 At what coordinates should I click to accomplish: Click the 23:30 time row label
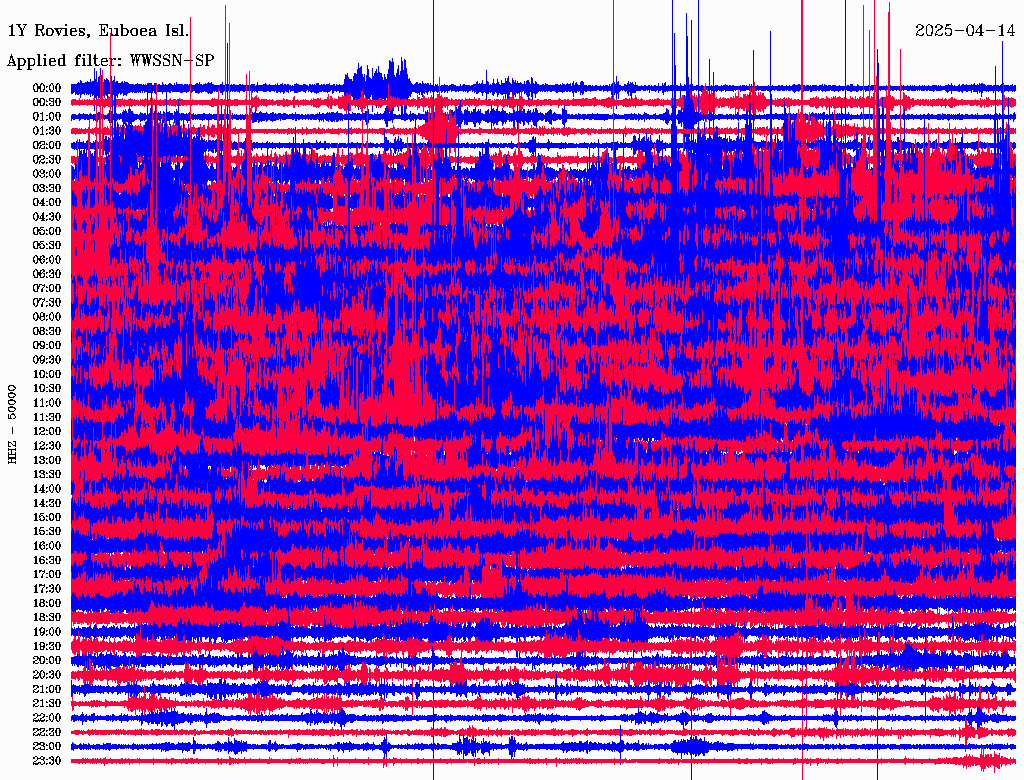pyautogui.click(x=47, y=761)
